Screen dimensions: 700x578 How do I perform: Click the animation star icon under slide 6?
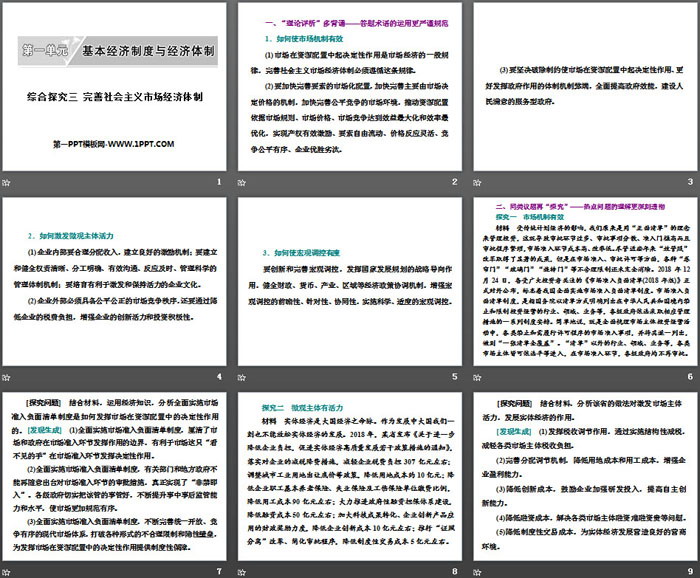[478, 378]
